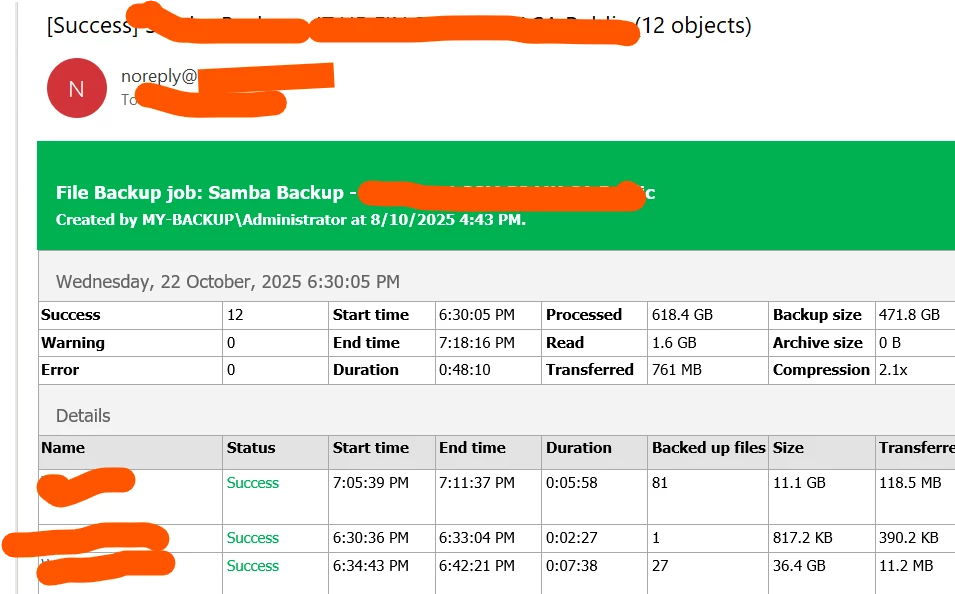The image size is (955, 594).
Task: Click the Wednesday, 22 October, 2025 date line
Action: 228,282
